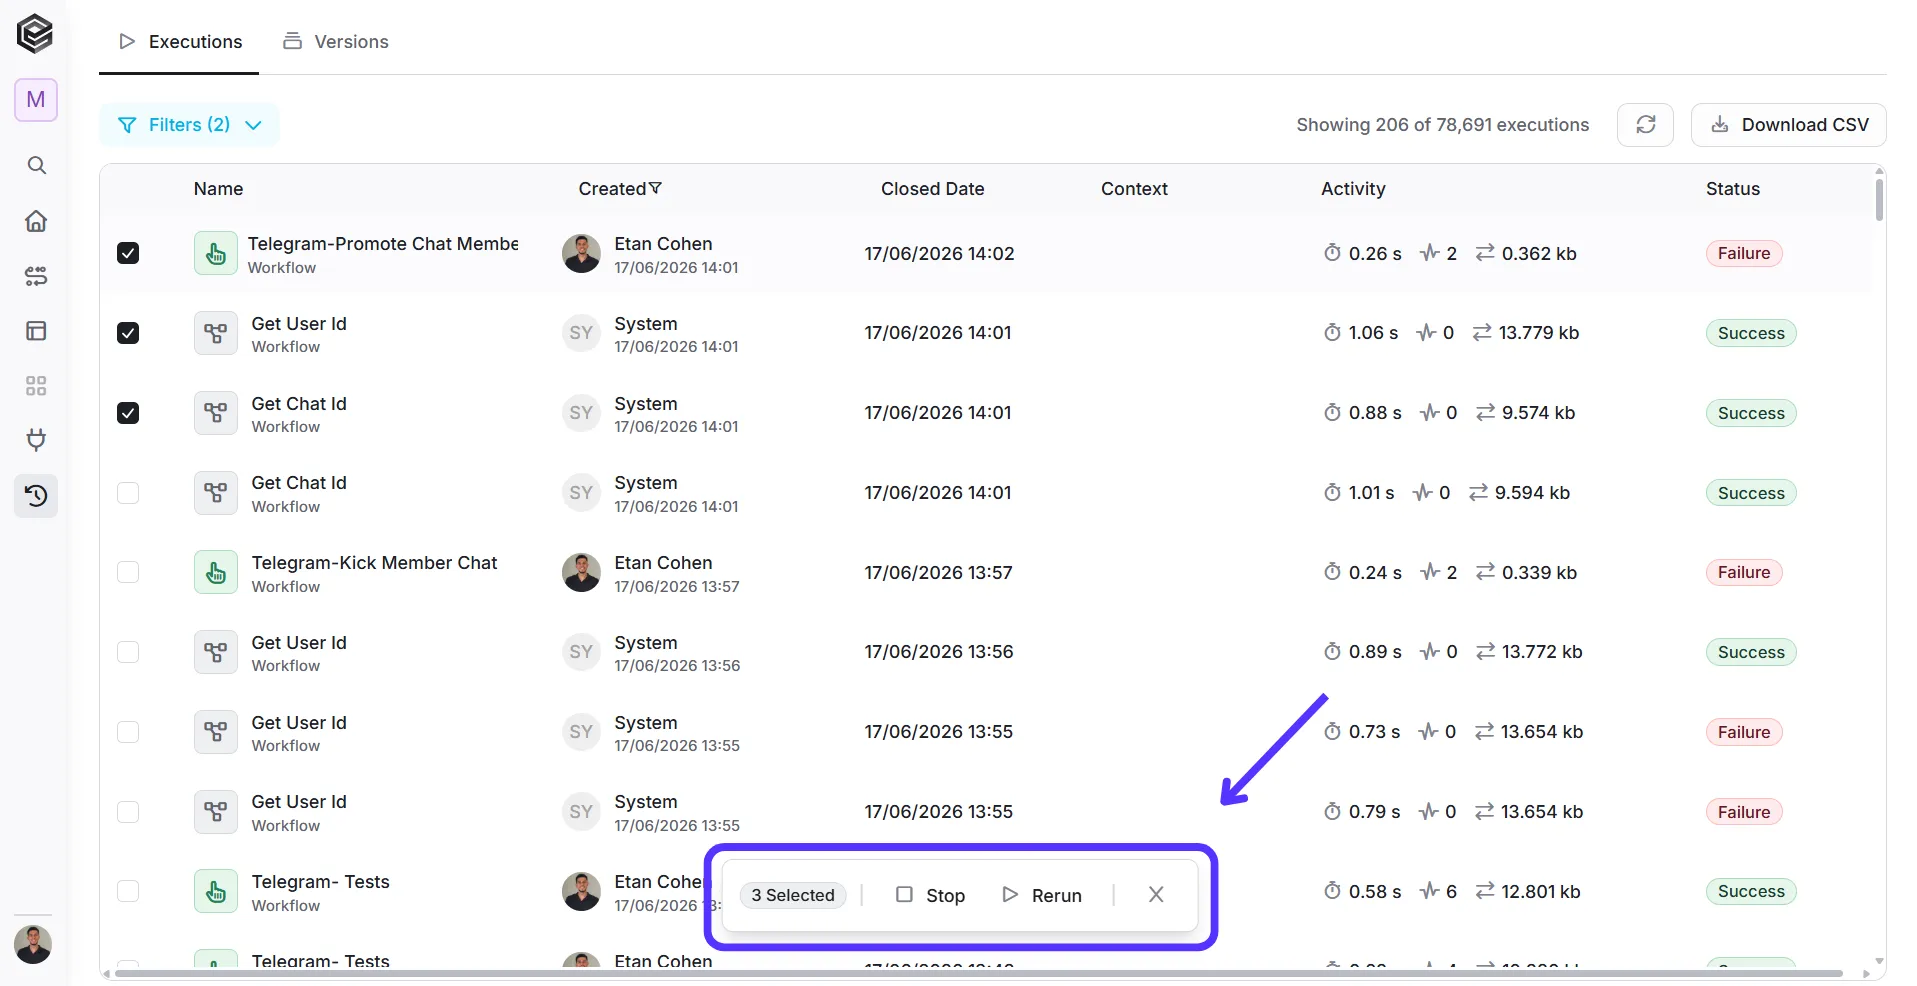Uncheck the Telegram-Promote Chat Member row checkbox

(128, 253)
